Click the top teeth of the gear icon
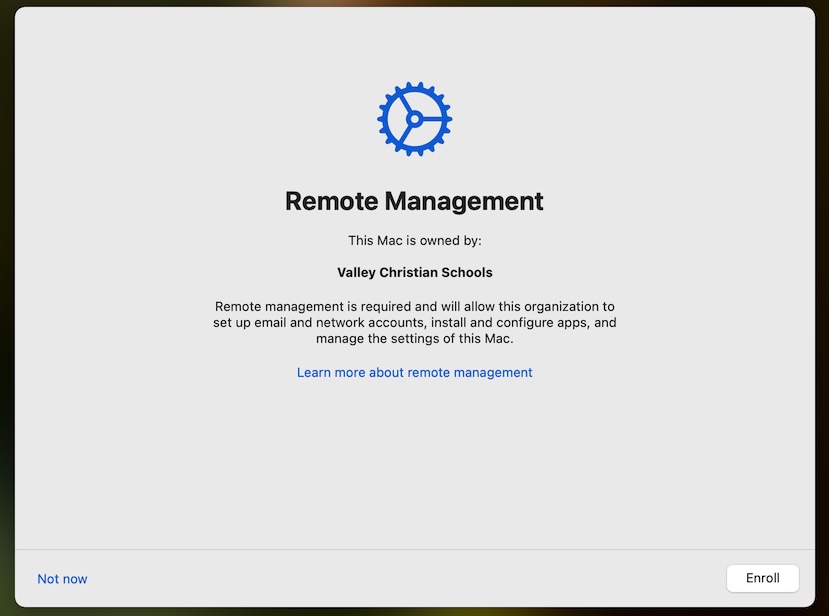Screen dimensions: 829x616 414,87
